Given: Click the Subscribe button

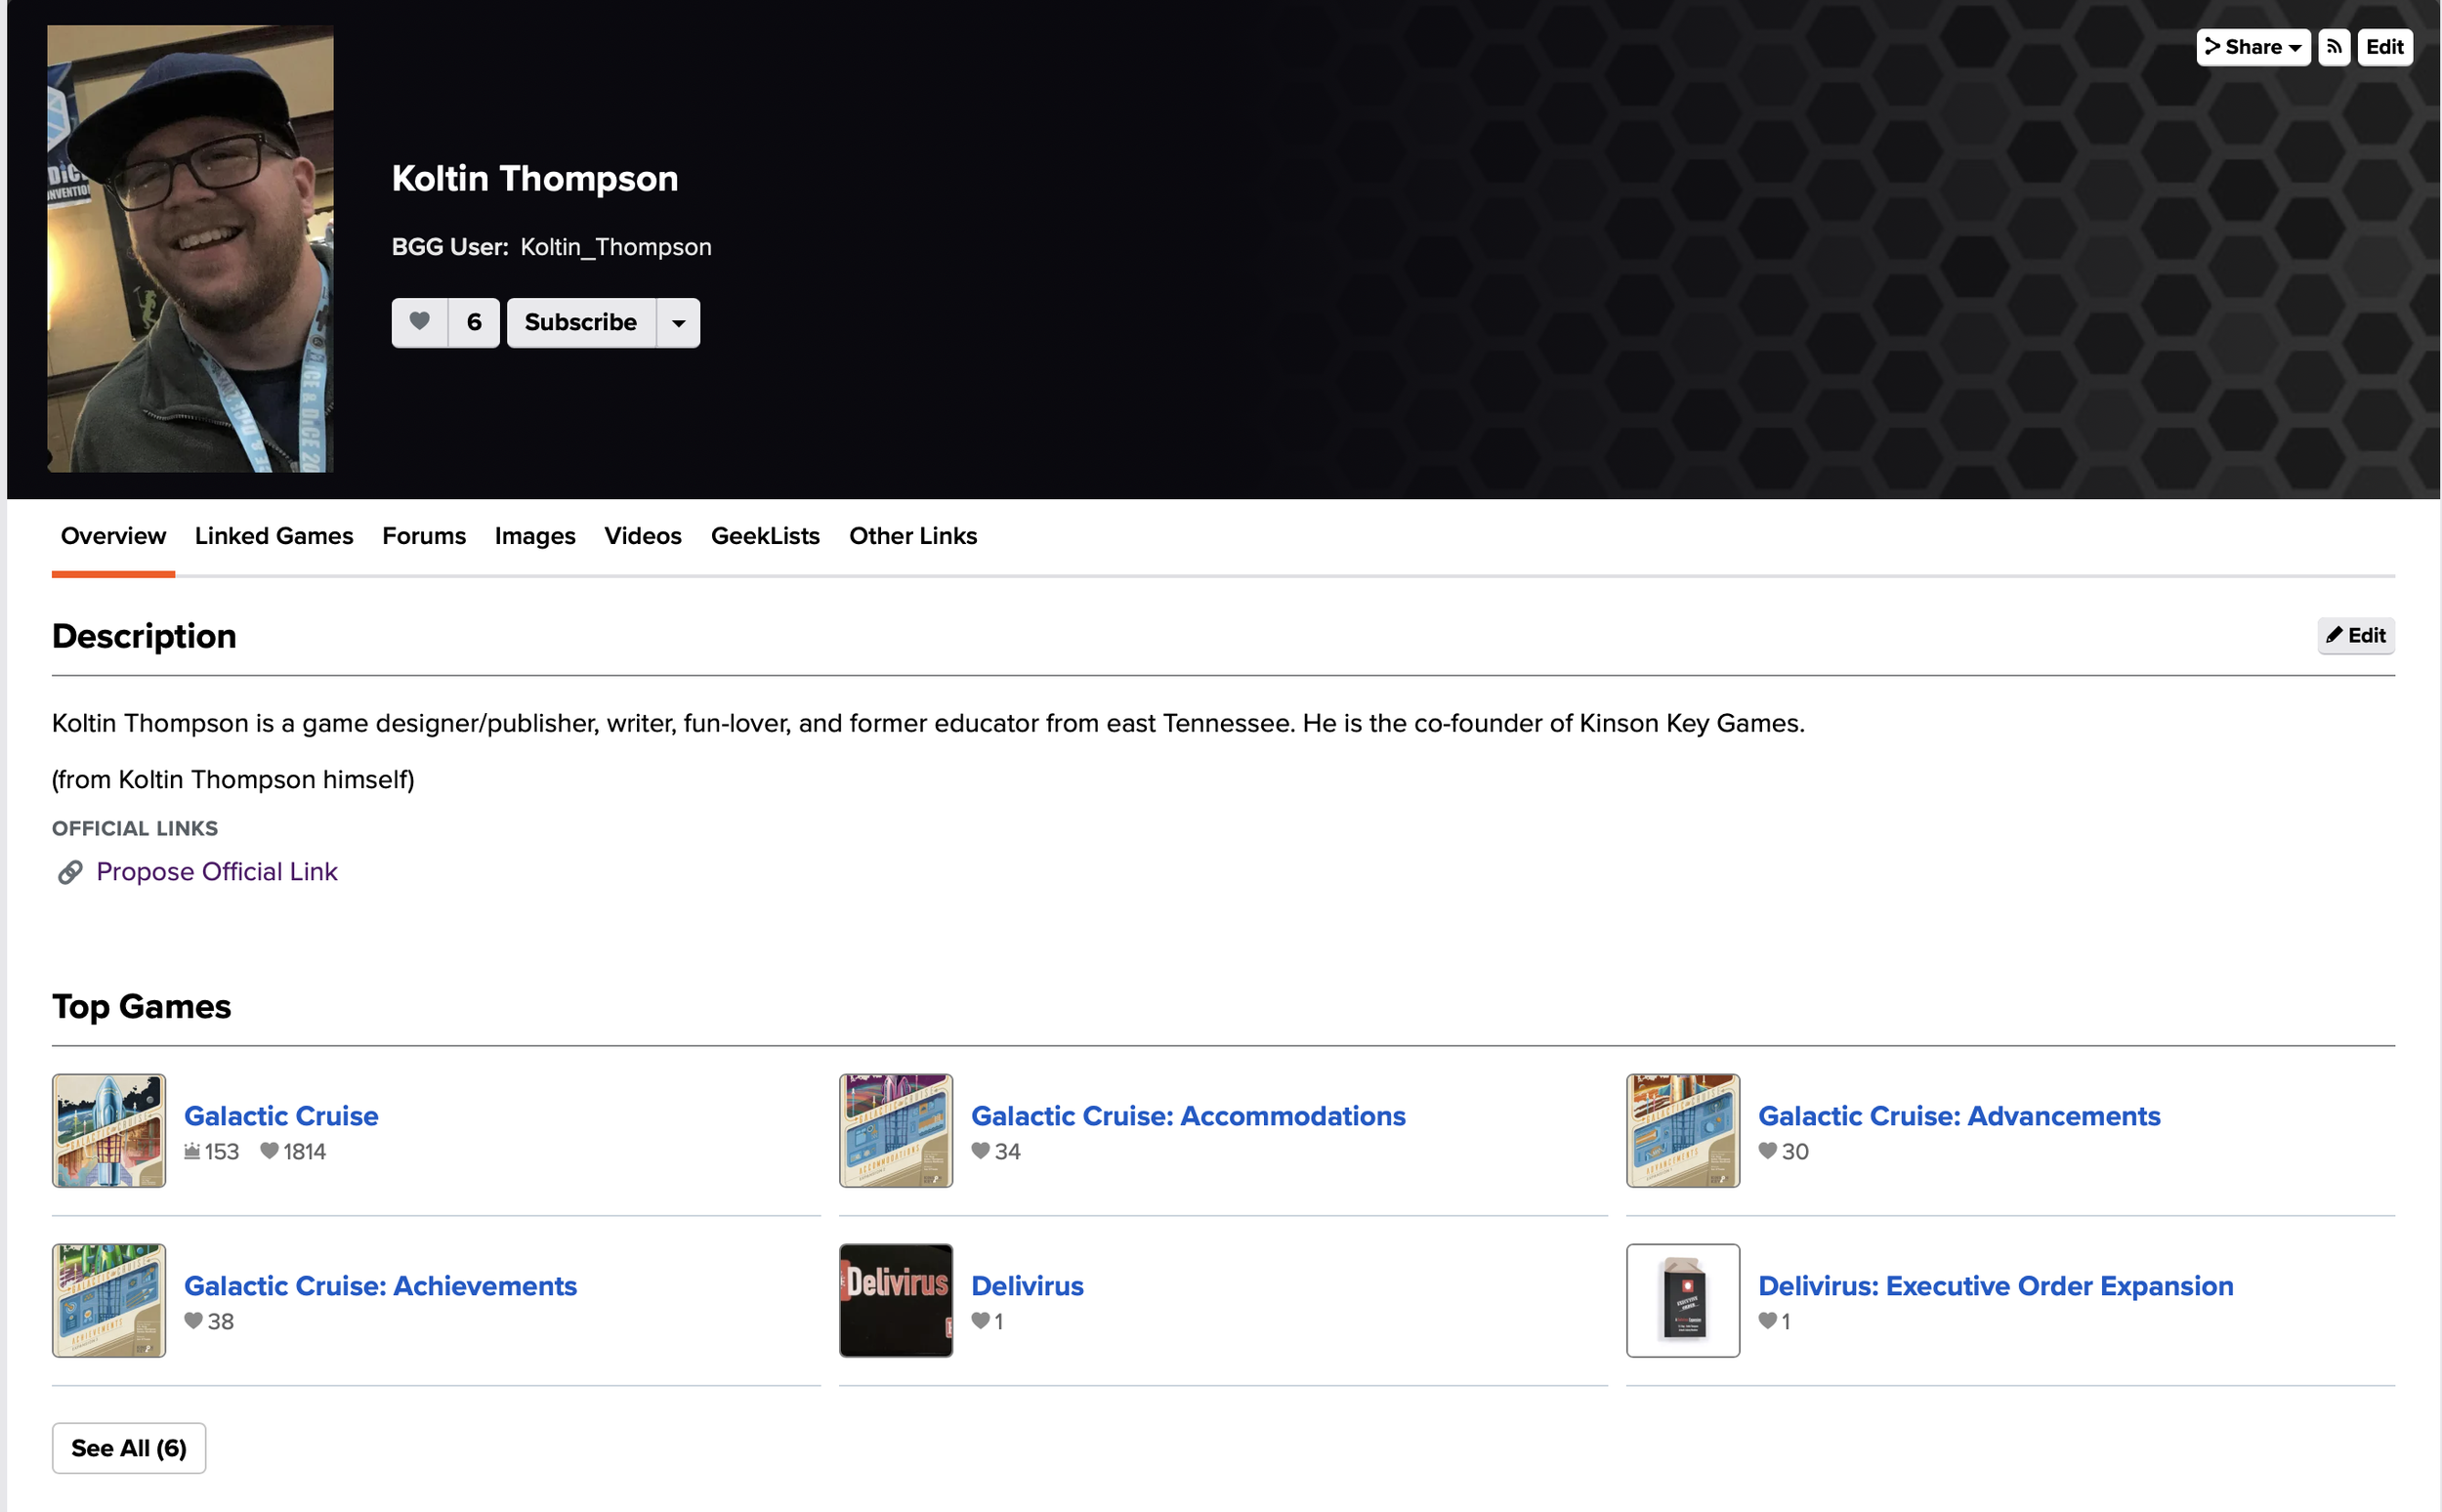Looking at the screenshot, I should [580, 322].
